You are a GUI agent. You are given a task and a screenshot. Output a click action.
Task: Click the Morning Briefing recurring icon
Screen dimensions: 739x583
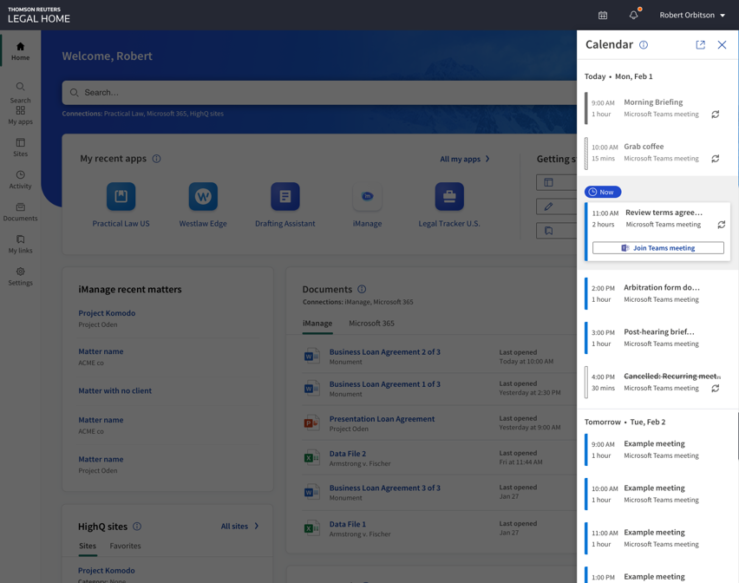[x=715, y=114]
